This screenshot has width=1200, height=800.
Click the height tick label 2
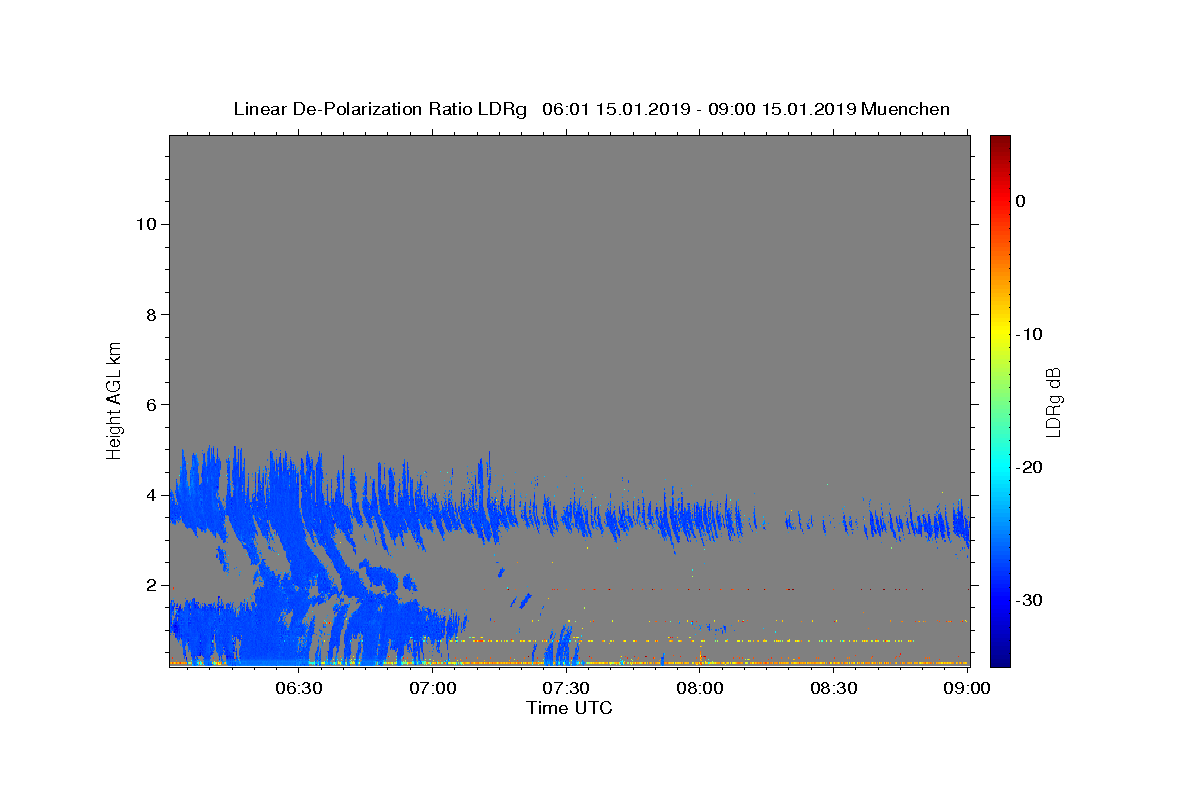pyautogui.click(x=150, y=585)
